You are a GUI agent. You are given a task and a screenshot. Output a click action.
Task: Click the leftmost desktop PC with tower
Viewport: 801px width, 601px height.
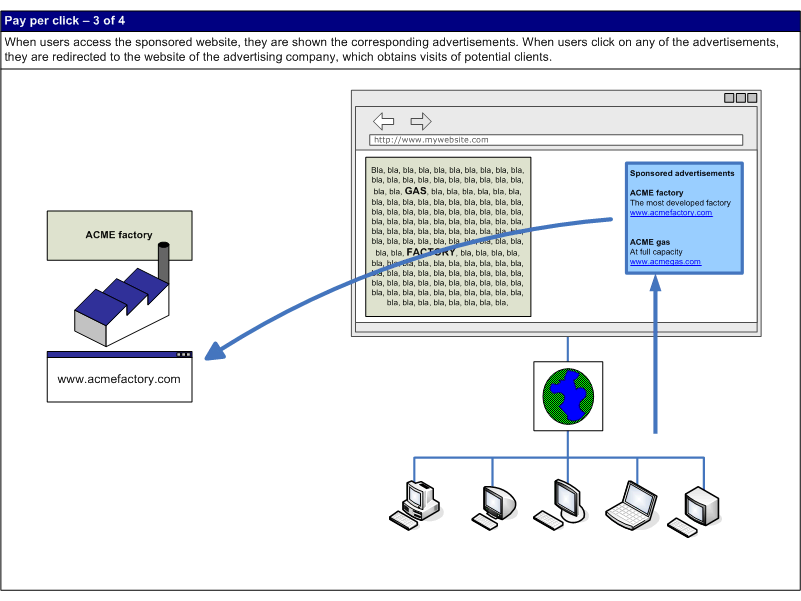tap(415, 505)
